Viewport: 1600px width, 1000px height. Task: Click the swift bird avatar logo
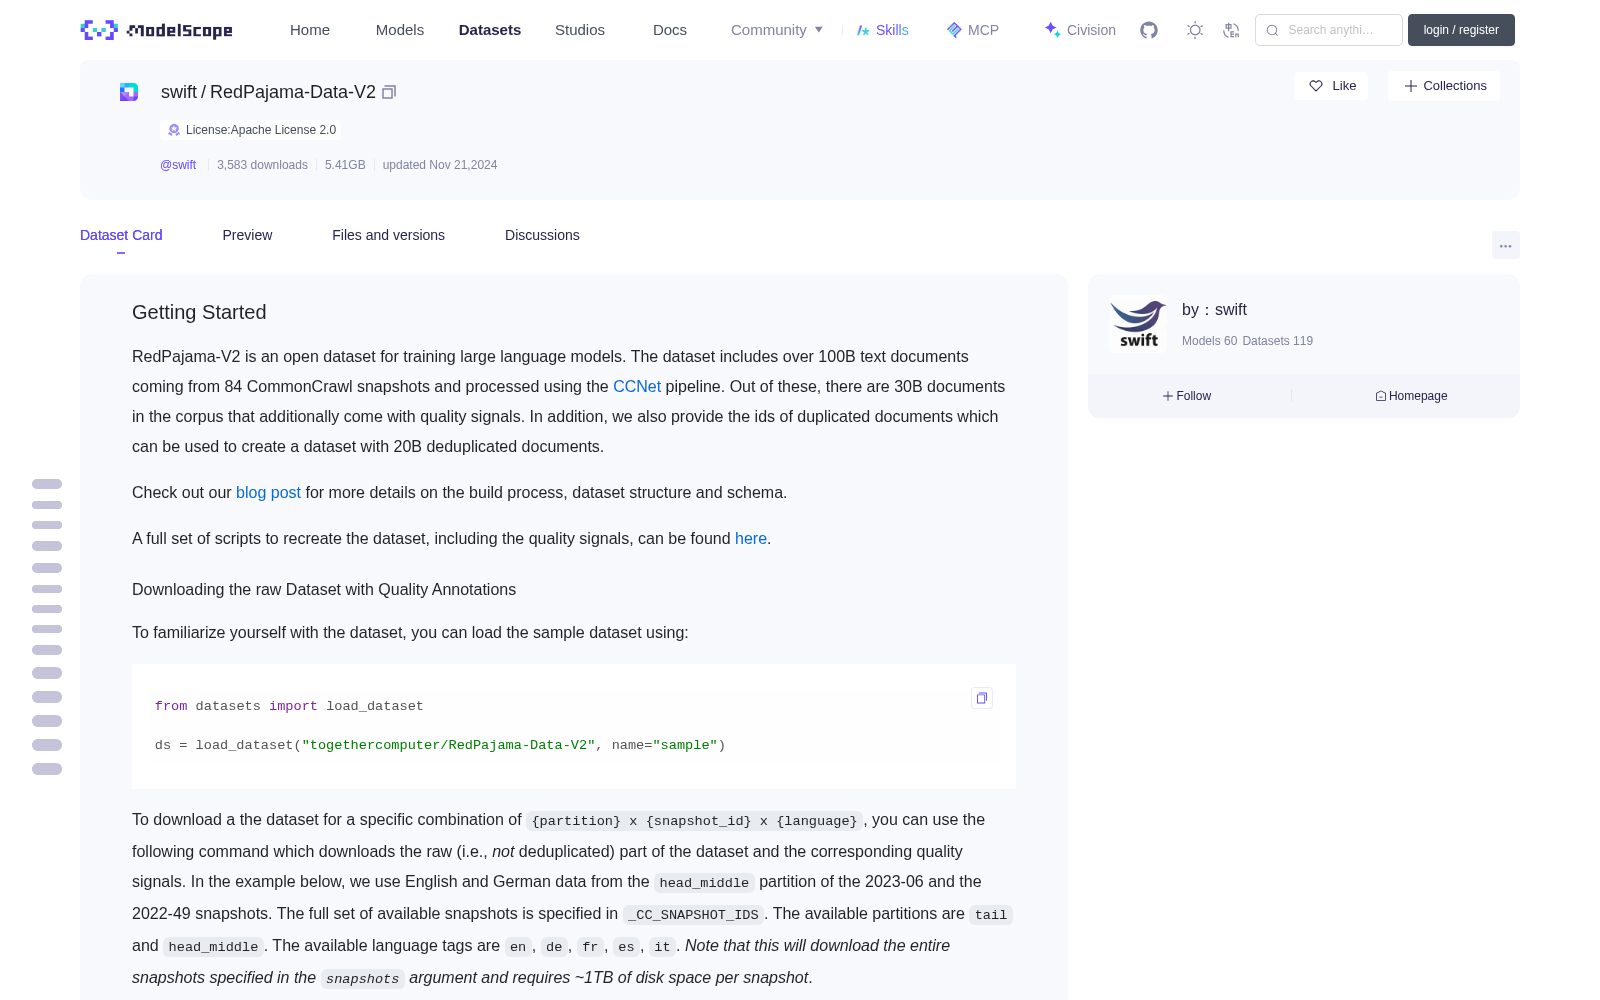1138,324
